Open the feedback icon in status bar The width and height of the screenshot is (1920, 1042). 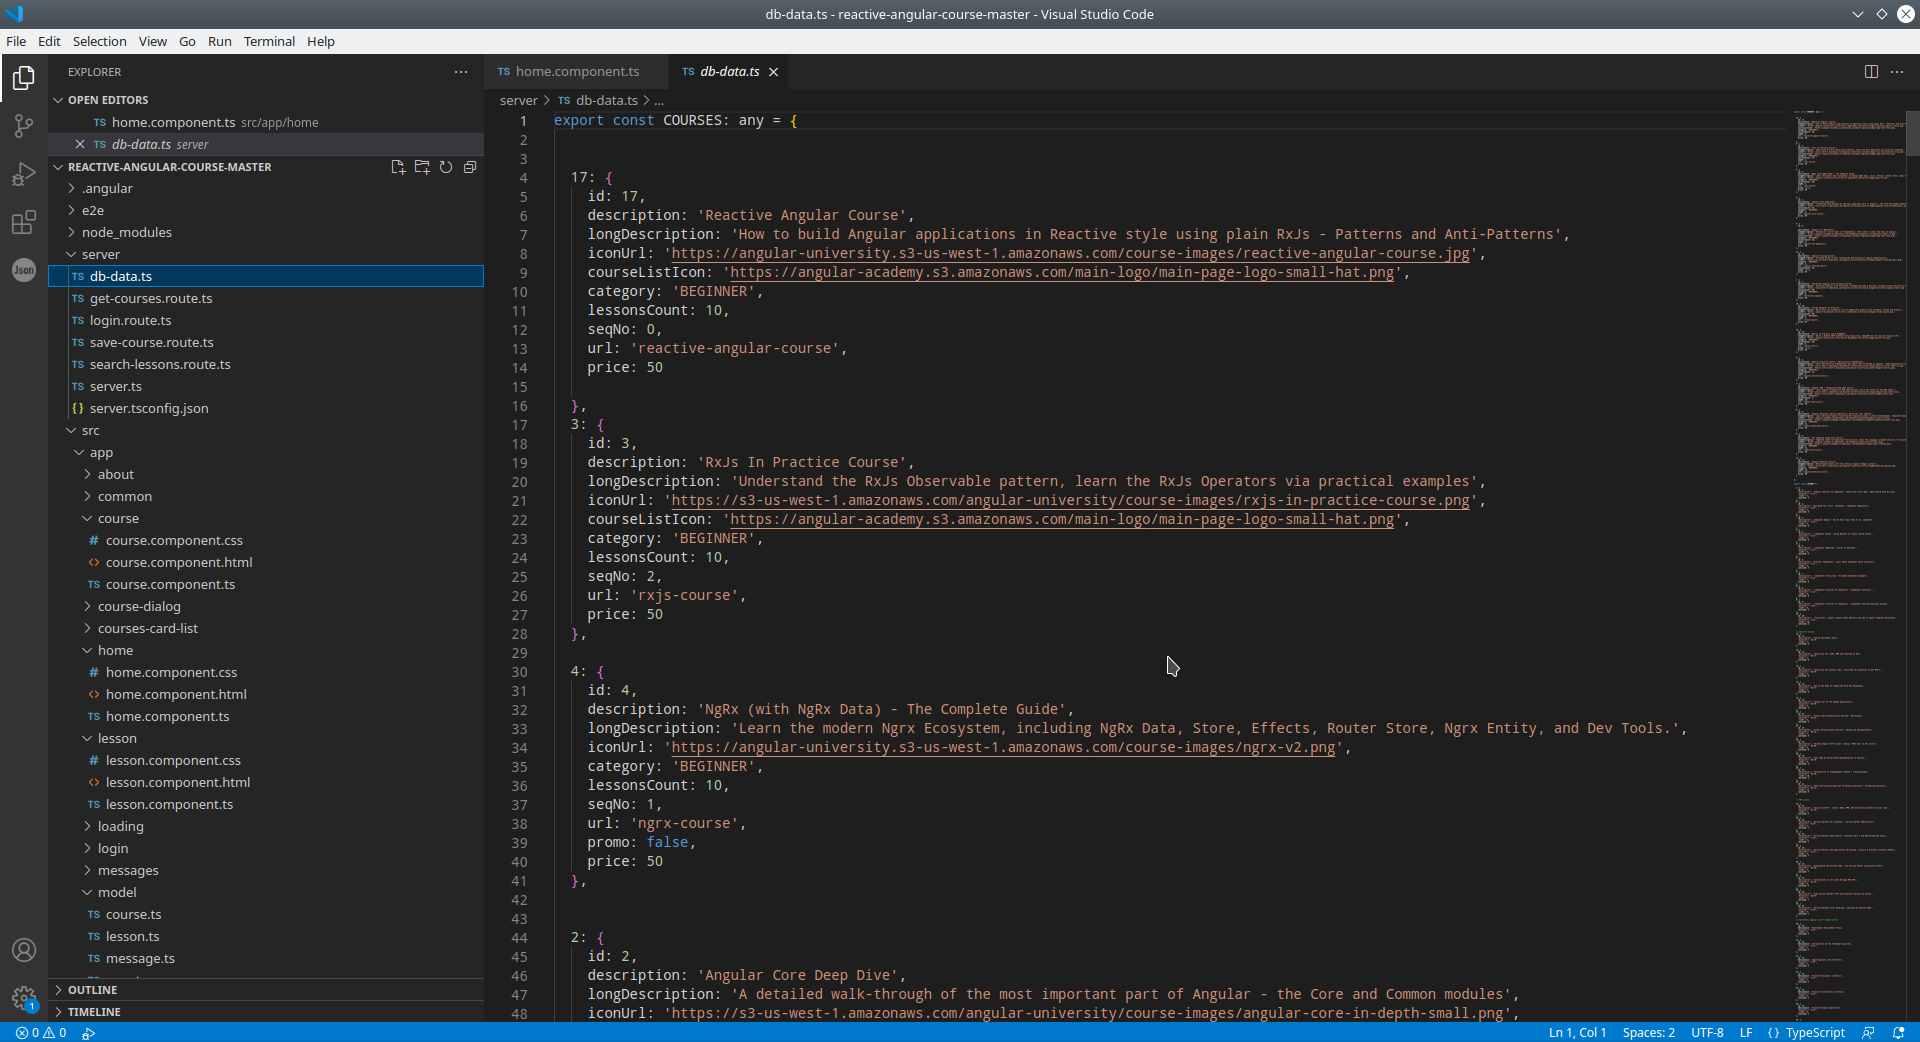(x=1868, y=1032)
